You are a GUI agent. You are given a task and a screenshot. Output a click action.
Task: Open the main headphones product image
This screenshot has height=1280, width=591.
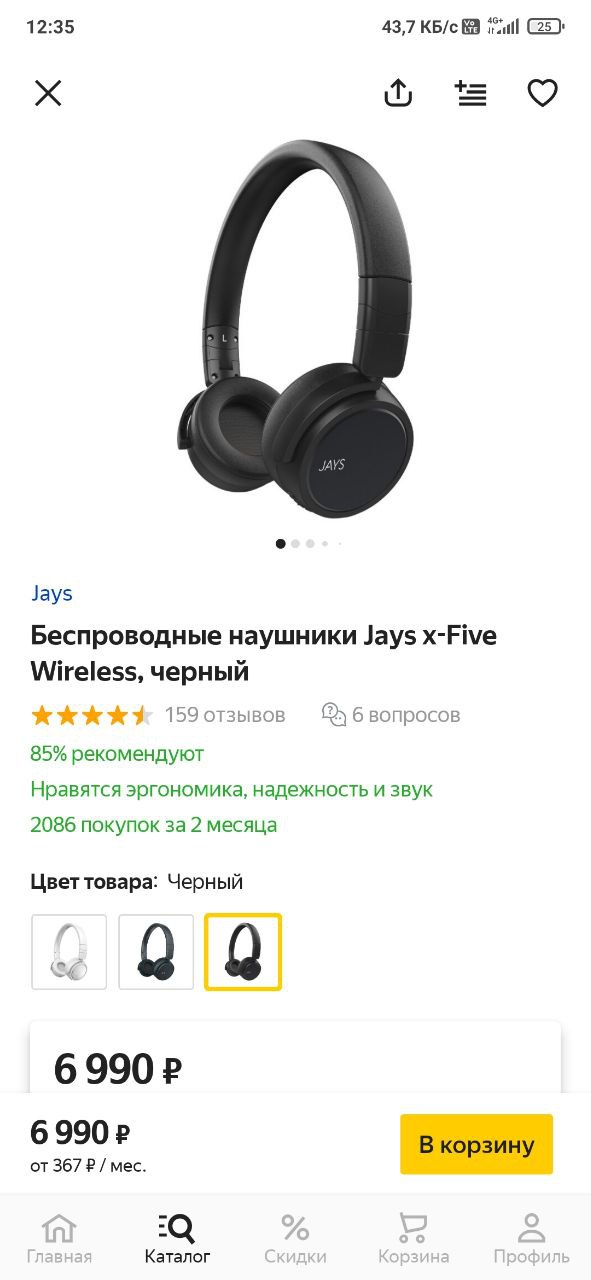296,330
